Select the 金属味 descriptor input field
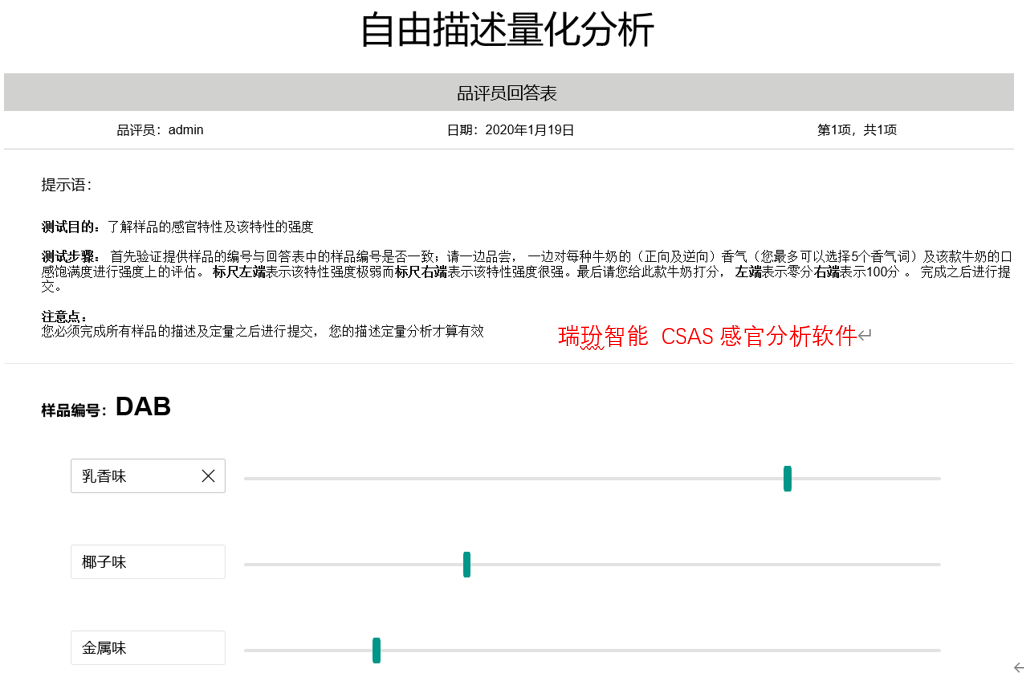The image size is (1024, 675). tap(148, 648)
